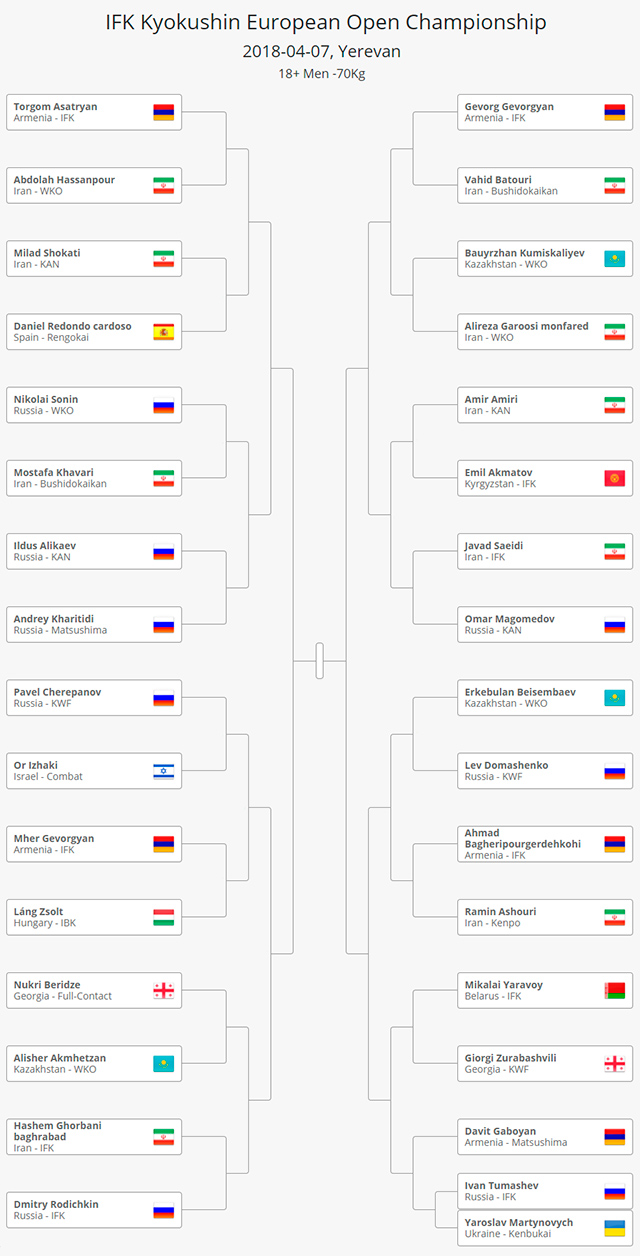Viewport: 640px width, 1256px height.
Task: Click the Kyrgyzstan flag beside Emil Akmatov
Action: coord(615,478)
